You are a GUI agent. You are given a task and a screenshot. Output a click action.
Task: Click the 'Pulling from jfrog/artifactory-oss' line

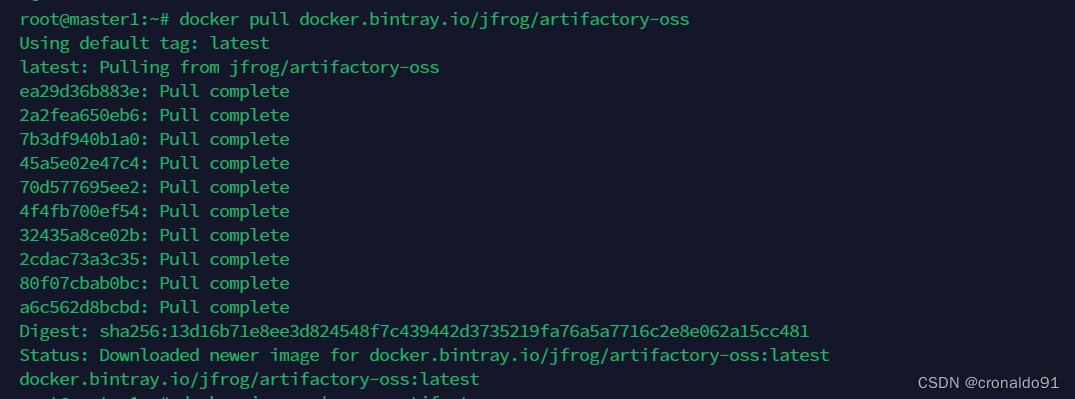coord(230,67)
